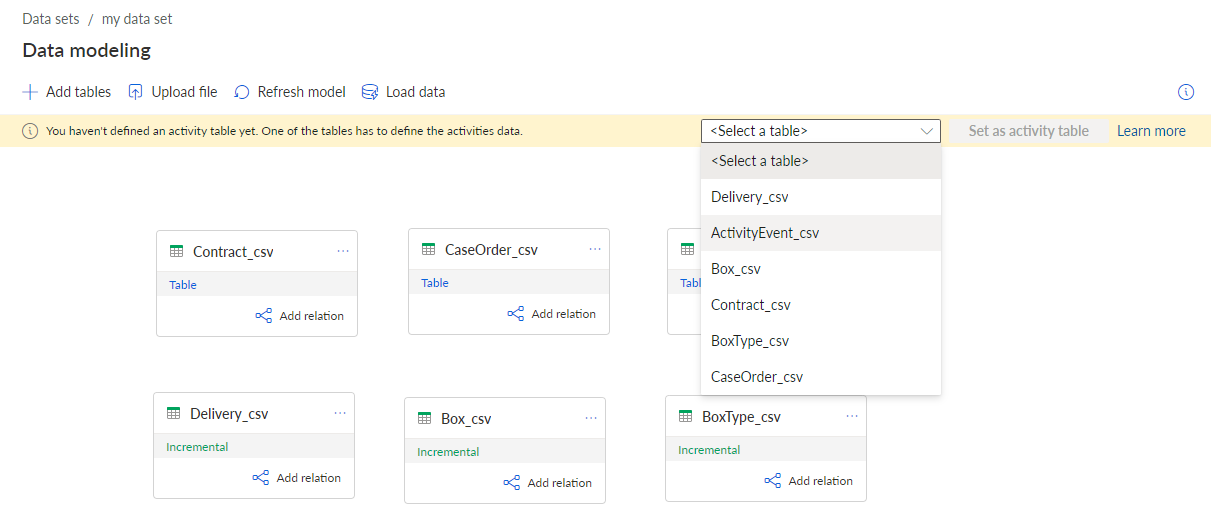1211x530 pixels.
Task: Select ActivityEvent_csv from the dropdown list
Action: (x=821, y=233)
